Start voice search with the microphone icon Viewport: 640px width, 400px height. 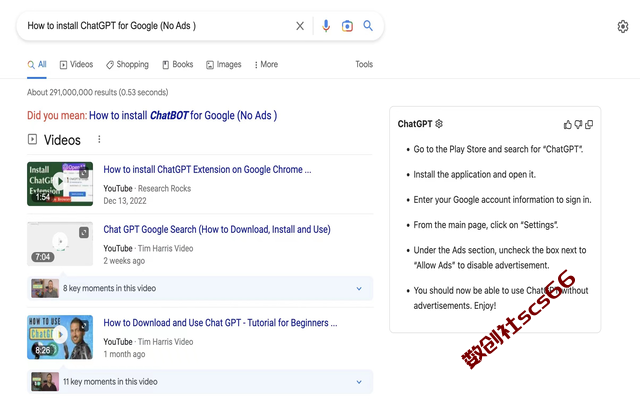point(326,26)
